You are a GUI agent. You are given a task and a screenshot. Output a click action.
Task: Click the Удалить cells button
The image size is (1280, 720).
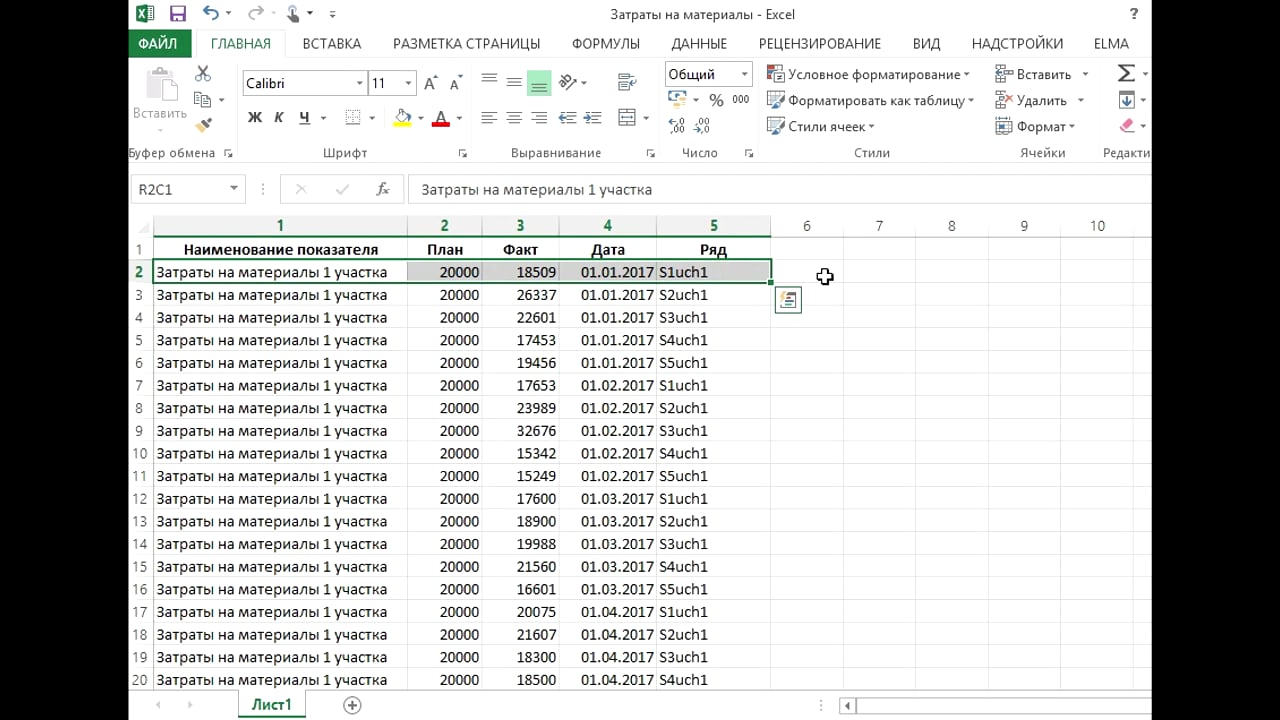1031,100
